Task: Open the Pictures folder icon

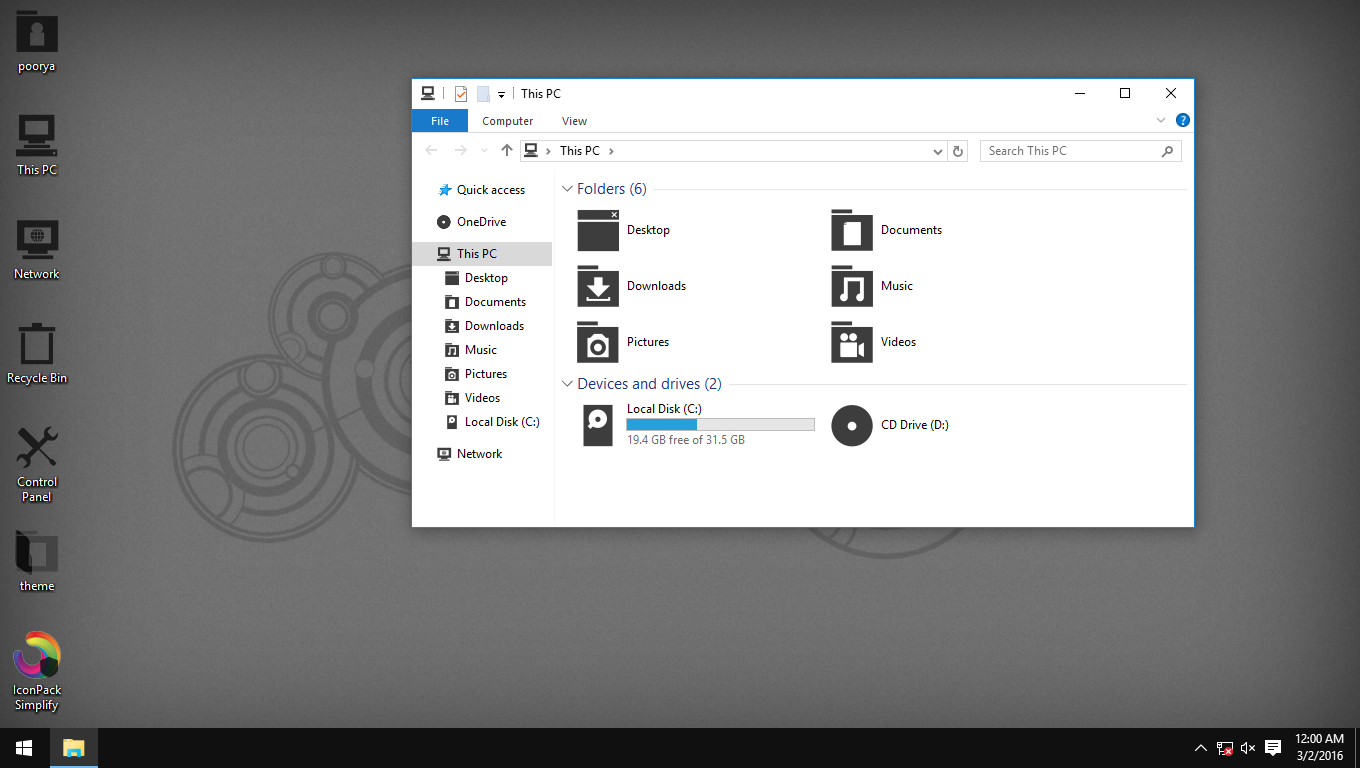Action: pyautogui.click(x=597, y=343)
